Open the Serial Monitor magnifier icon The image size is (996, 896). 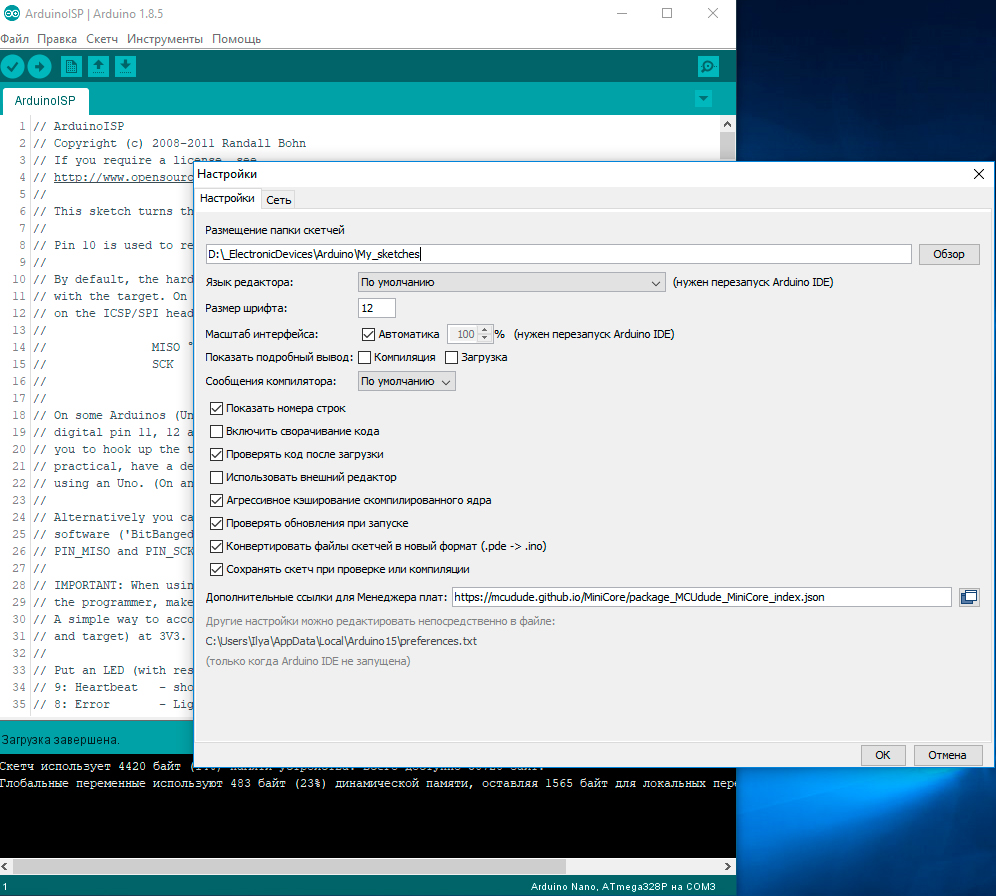tap(708, 67)
